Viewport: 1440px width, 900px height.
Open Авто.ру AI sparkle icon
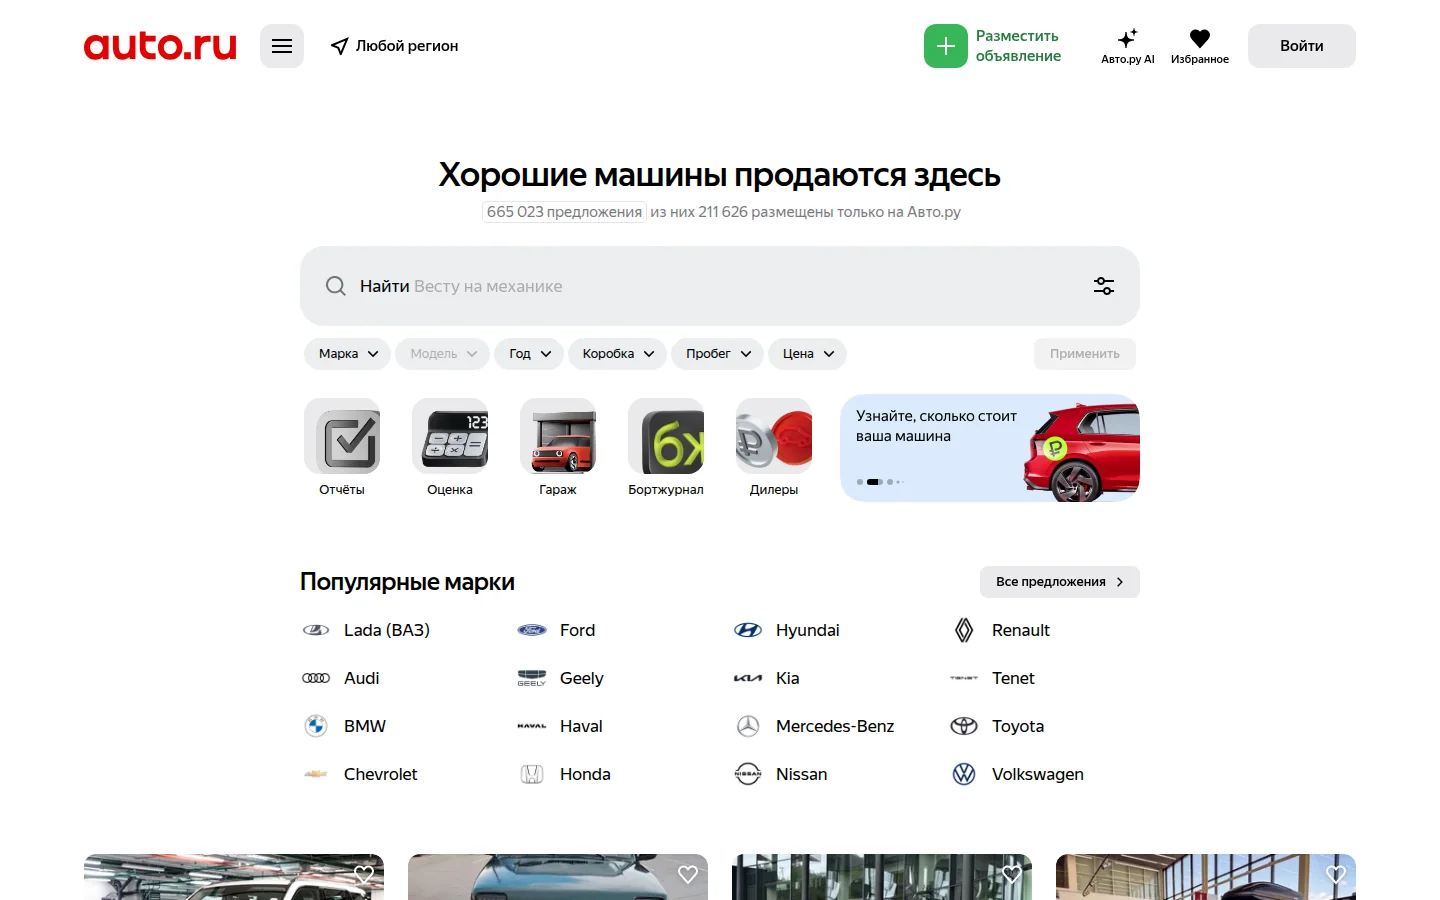(1128, 38)
